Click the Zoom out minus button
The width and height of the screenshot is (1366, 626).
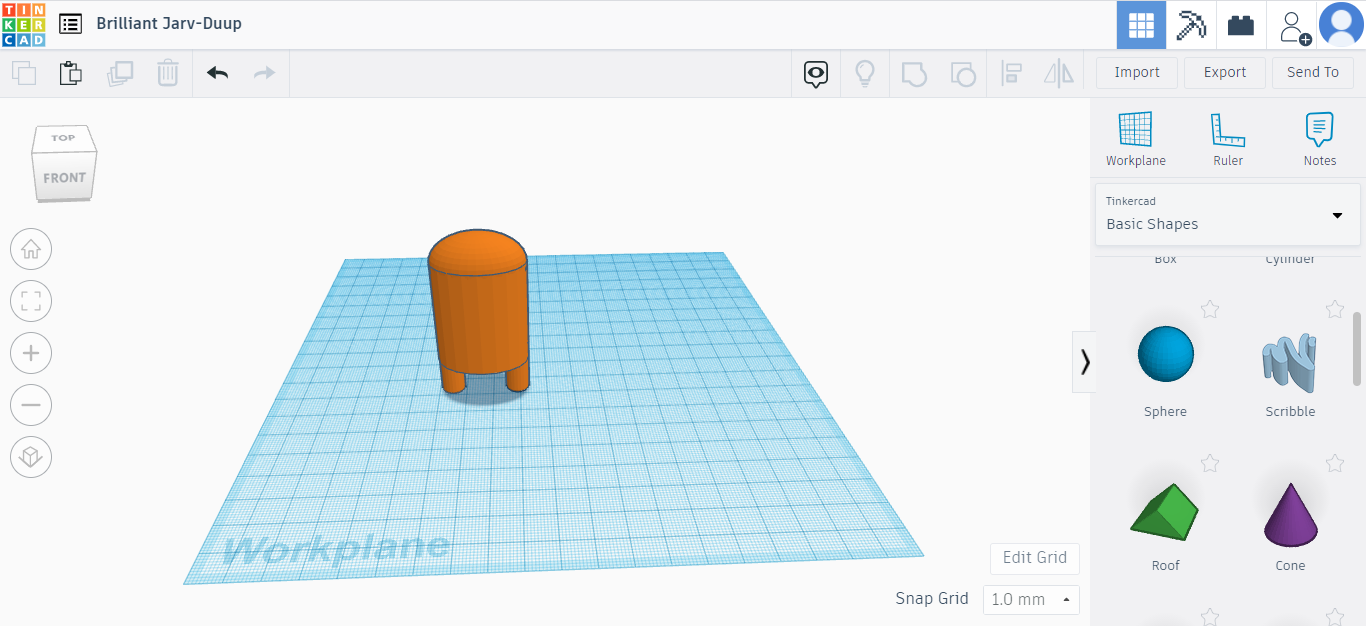(30, 405)
